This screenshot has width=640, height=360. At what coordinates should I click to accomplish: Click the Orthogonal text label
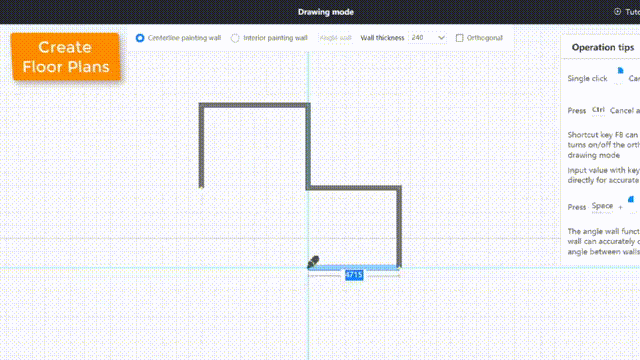(x=484, y=38)
